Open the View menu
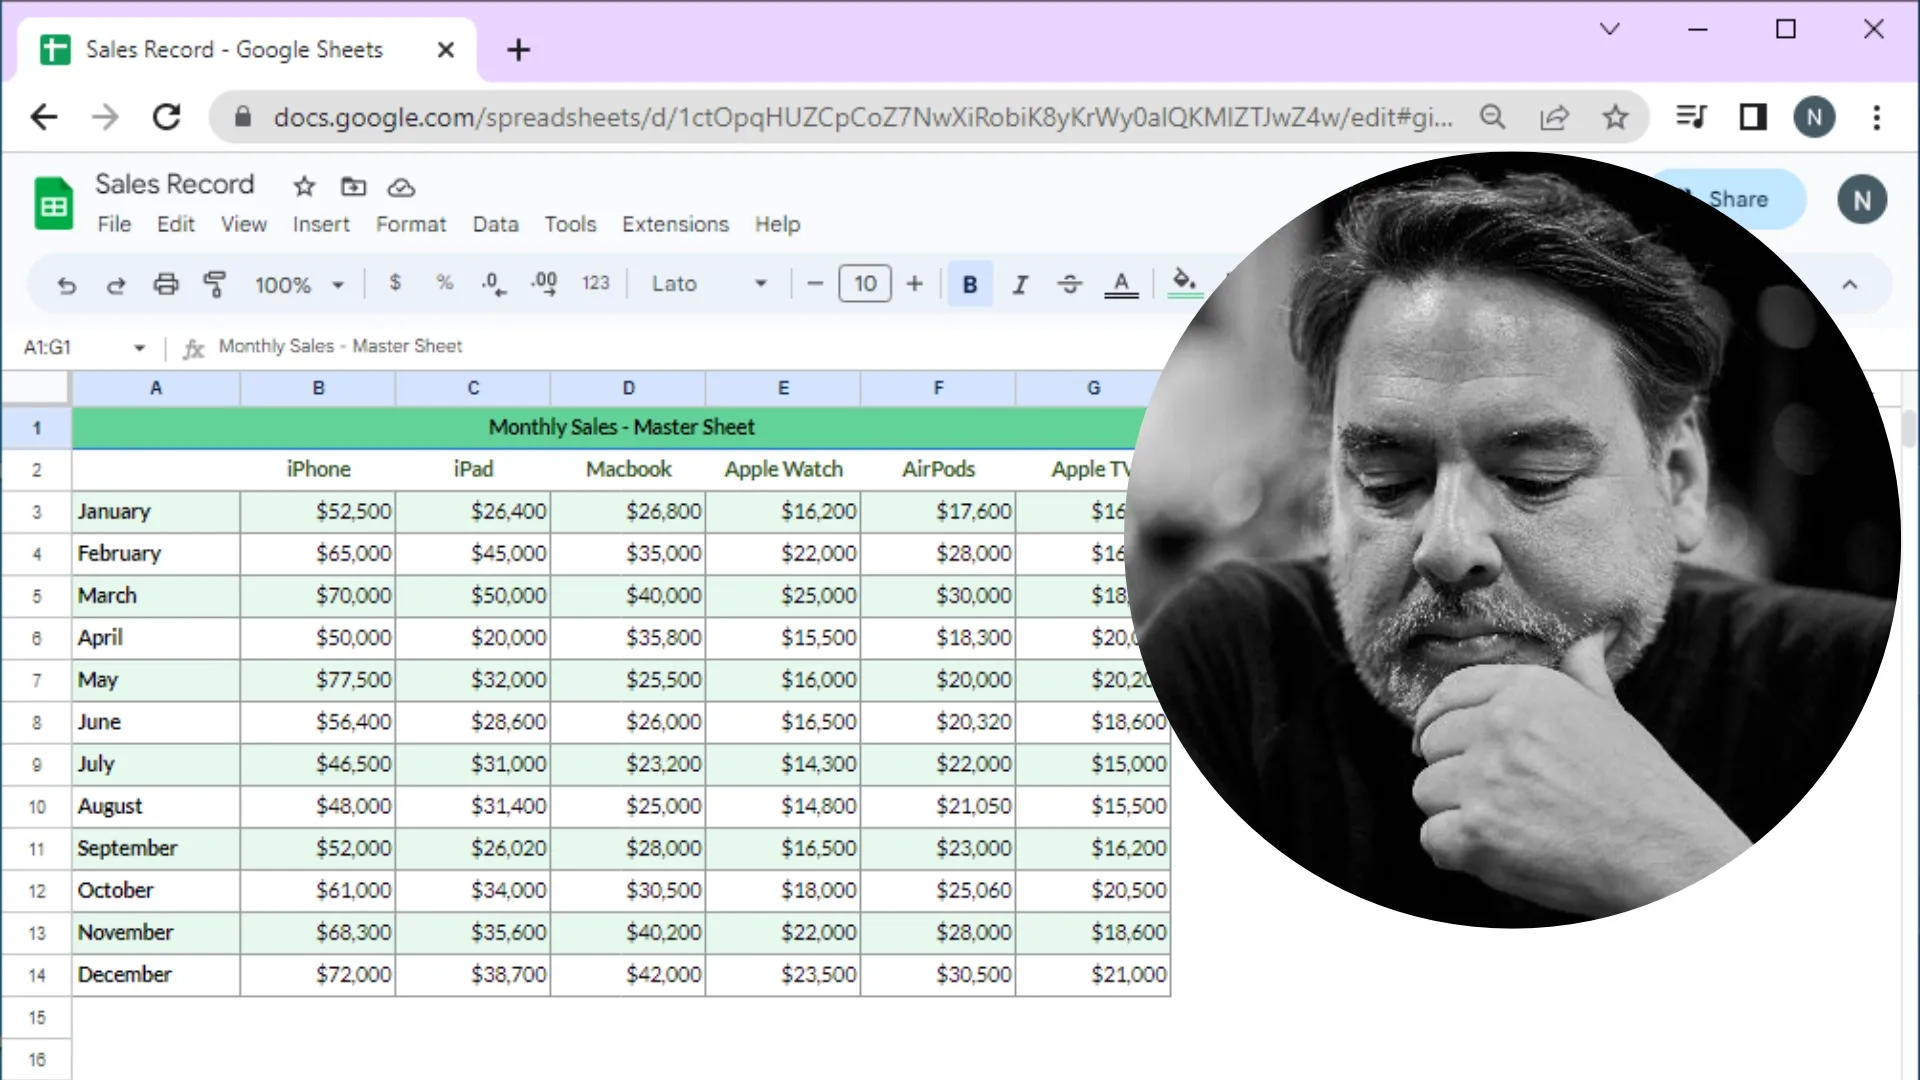Image resolution: width=1920 pixels, height=1080 pixels. click(243, 224)
